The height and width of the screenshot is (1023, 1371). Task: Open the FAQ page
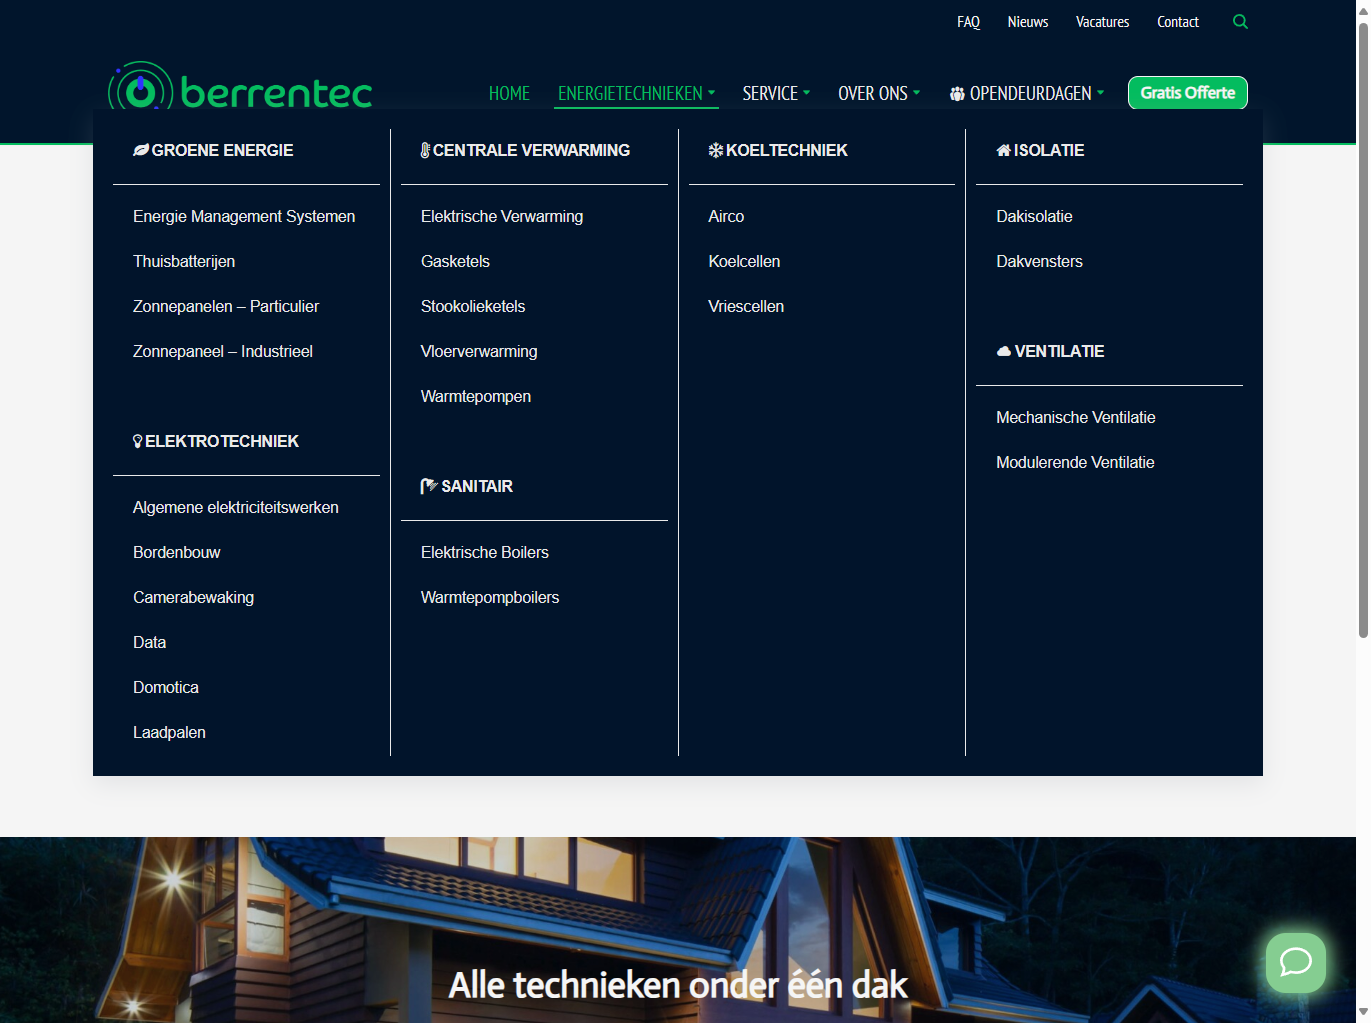tap(968, 22)
